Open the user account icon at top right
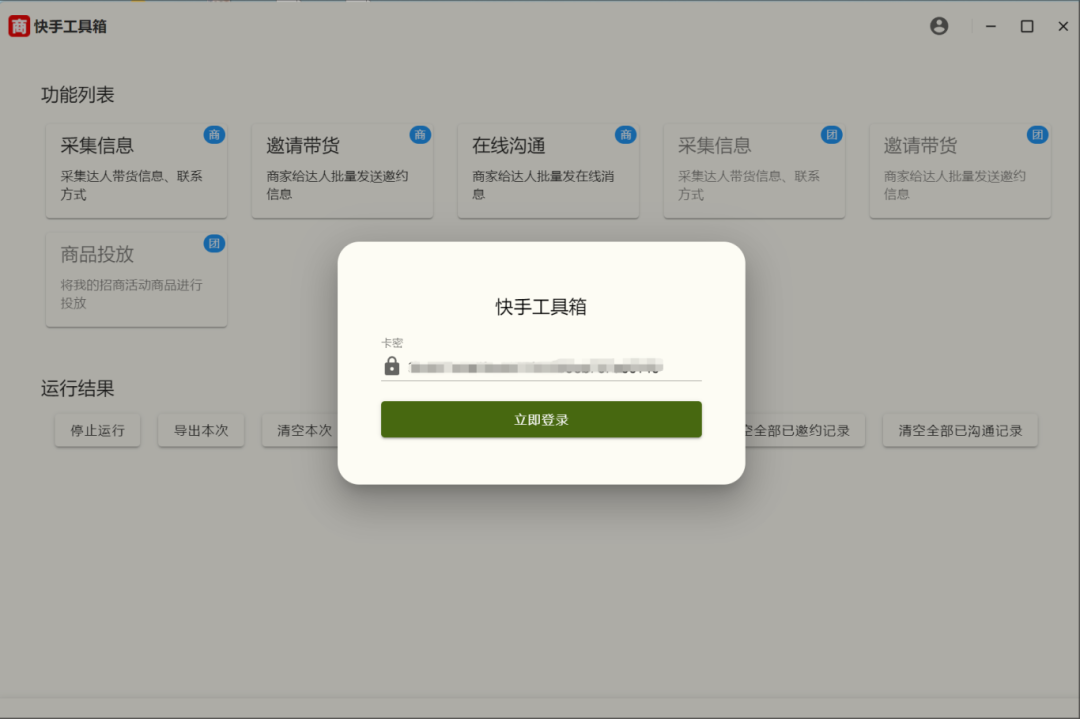 pyautogui.click(x=938, y=26)
